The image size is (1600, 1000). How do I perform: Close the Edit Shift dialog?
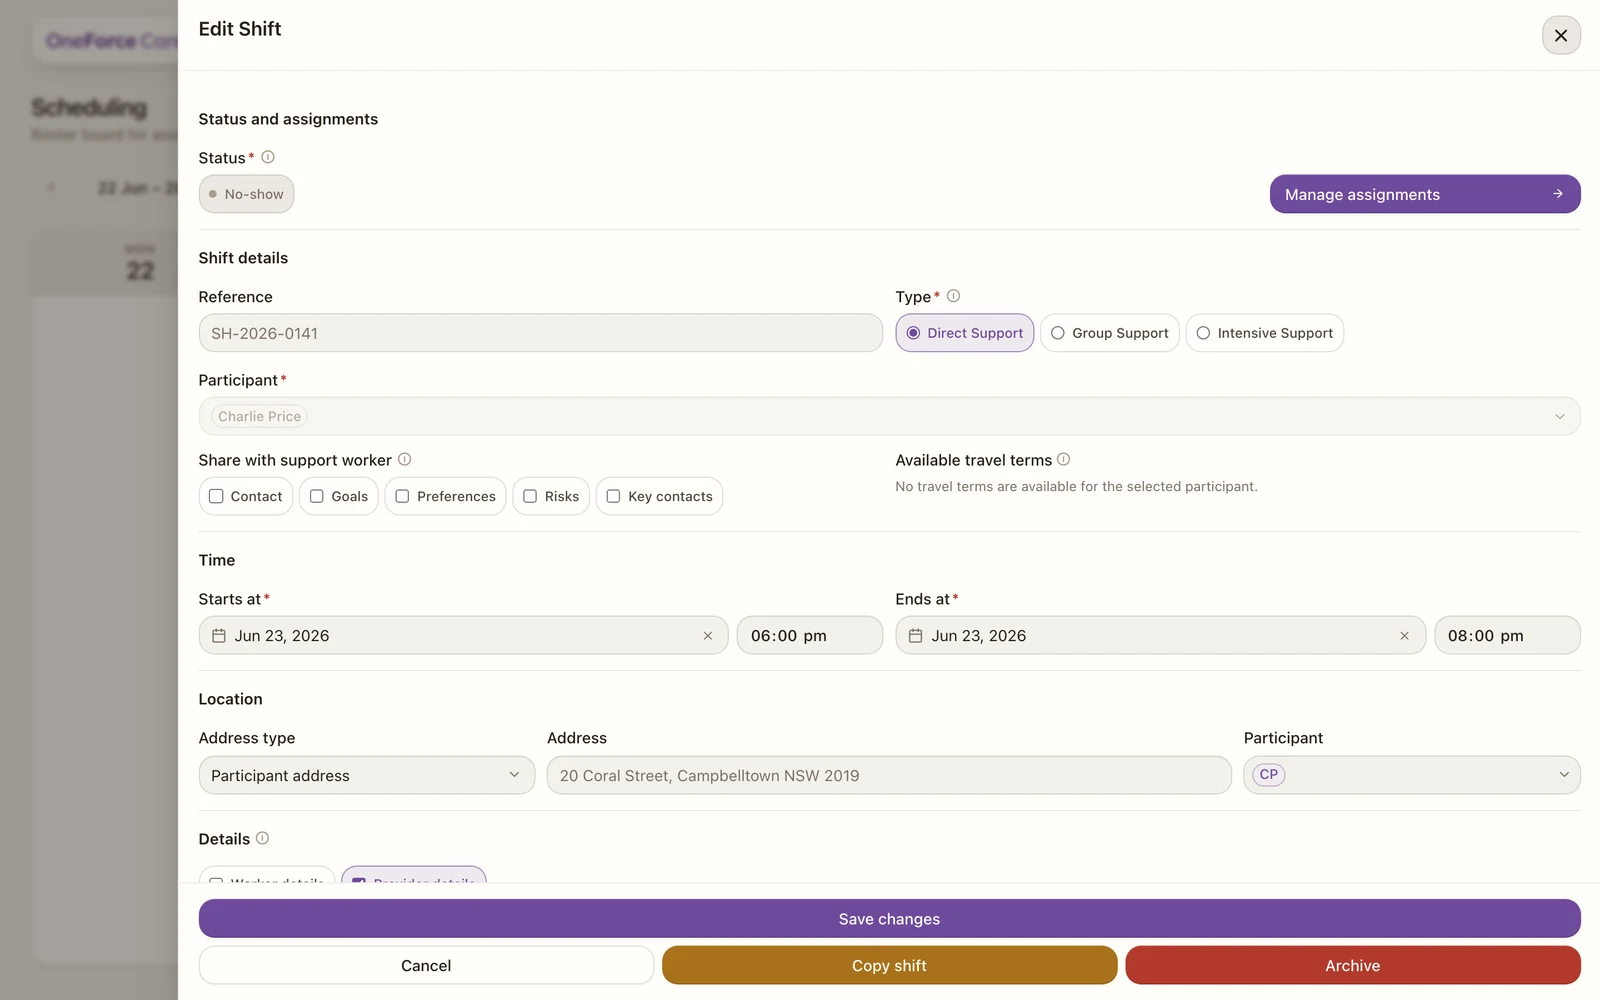(x=1560, y=35)
